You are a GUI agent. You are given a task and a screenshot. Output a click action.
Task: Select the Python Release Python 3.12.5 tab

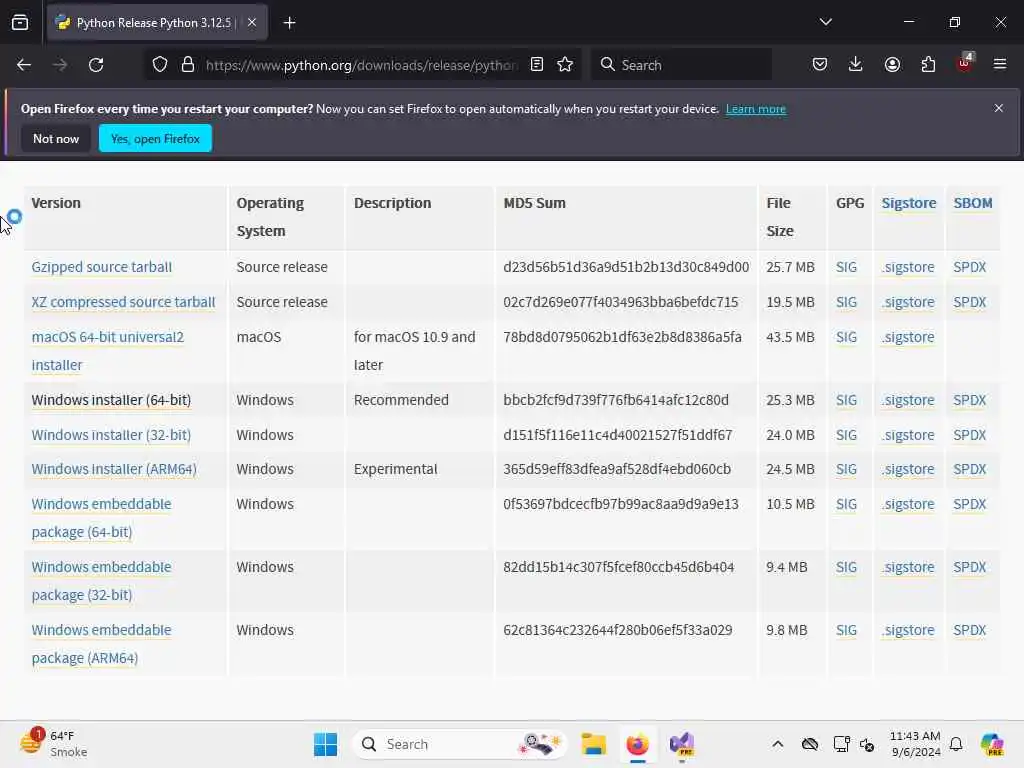(x=157, y=23)
